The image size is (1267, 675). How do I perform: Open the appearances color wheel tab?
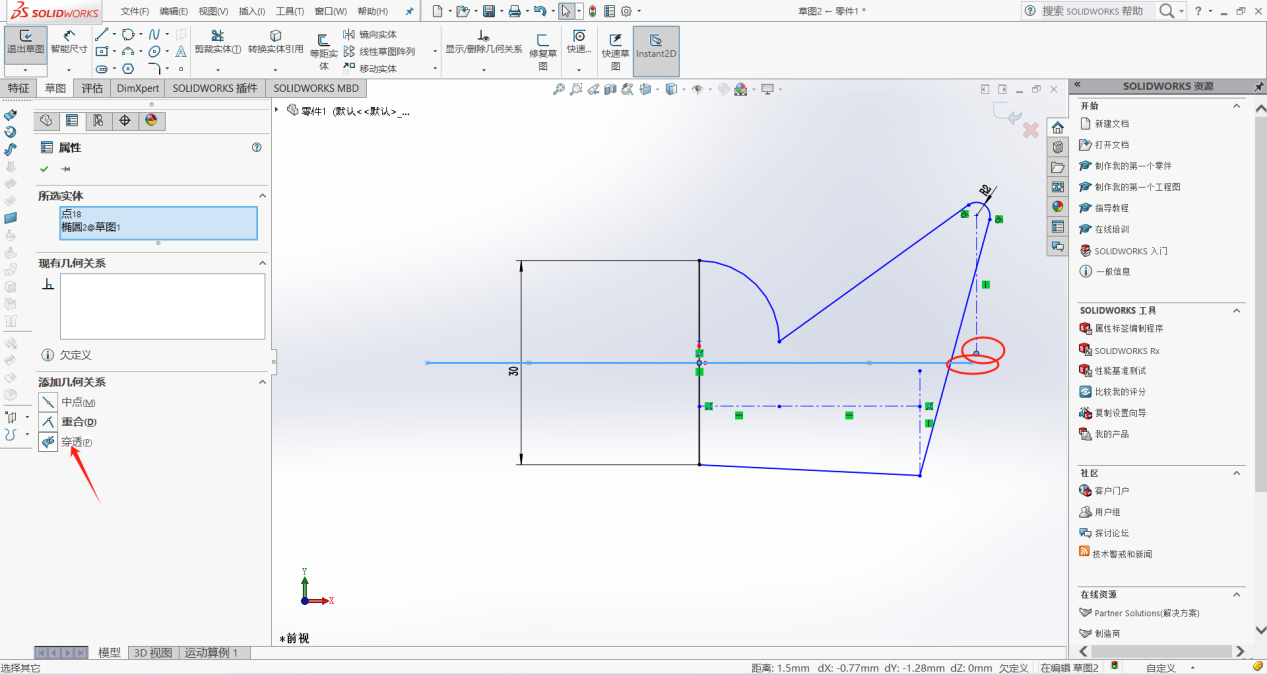click(151, 121)
